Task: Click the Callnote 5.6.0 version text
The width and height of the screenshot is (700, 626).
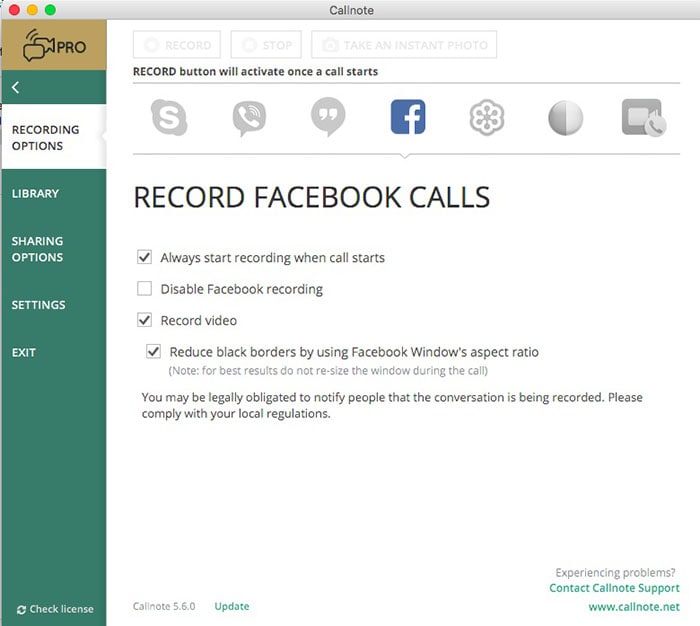Action: pyautogui.click(x=164, y=606)
